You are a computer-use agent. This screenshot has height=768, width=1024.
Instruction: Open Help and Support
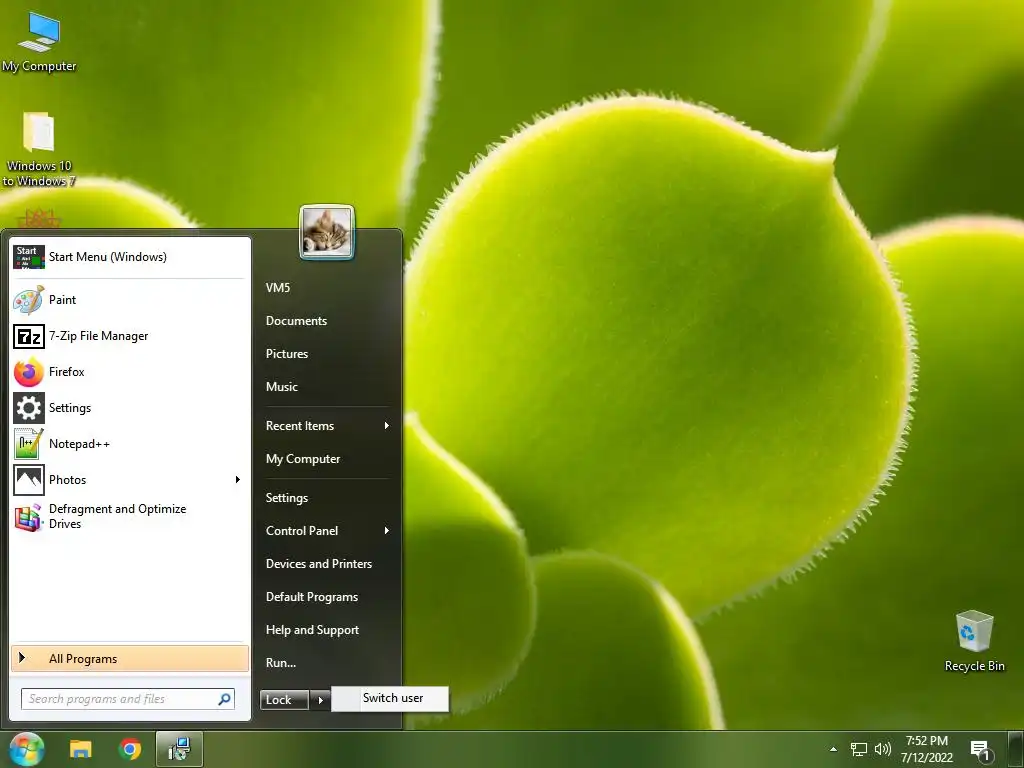312,630
